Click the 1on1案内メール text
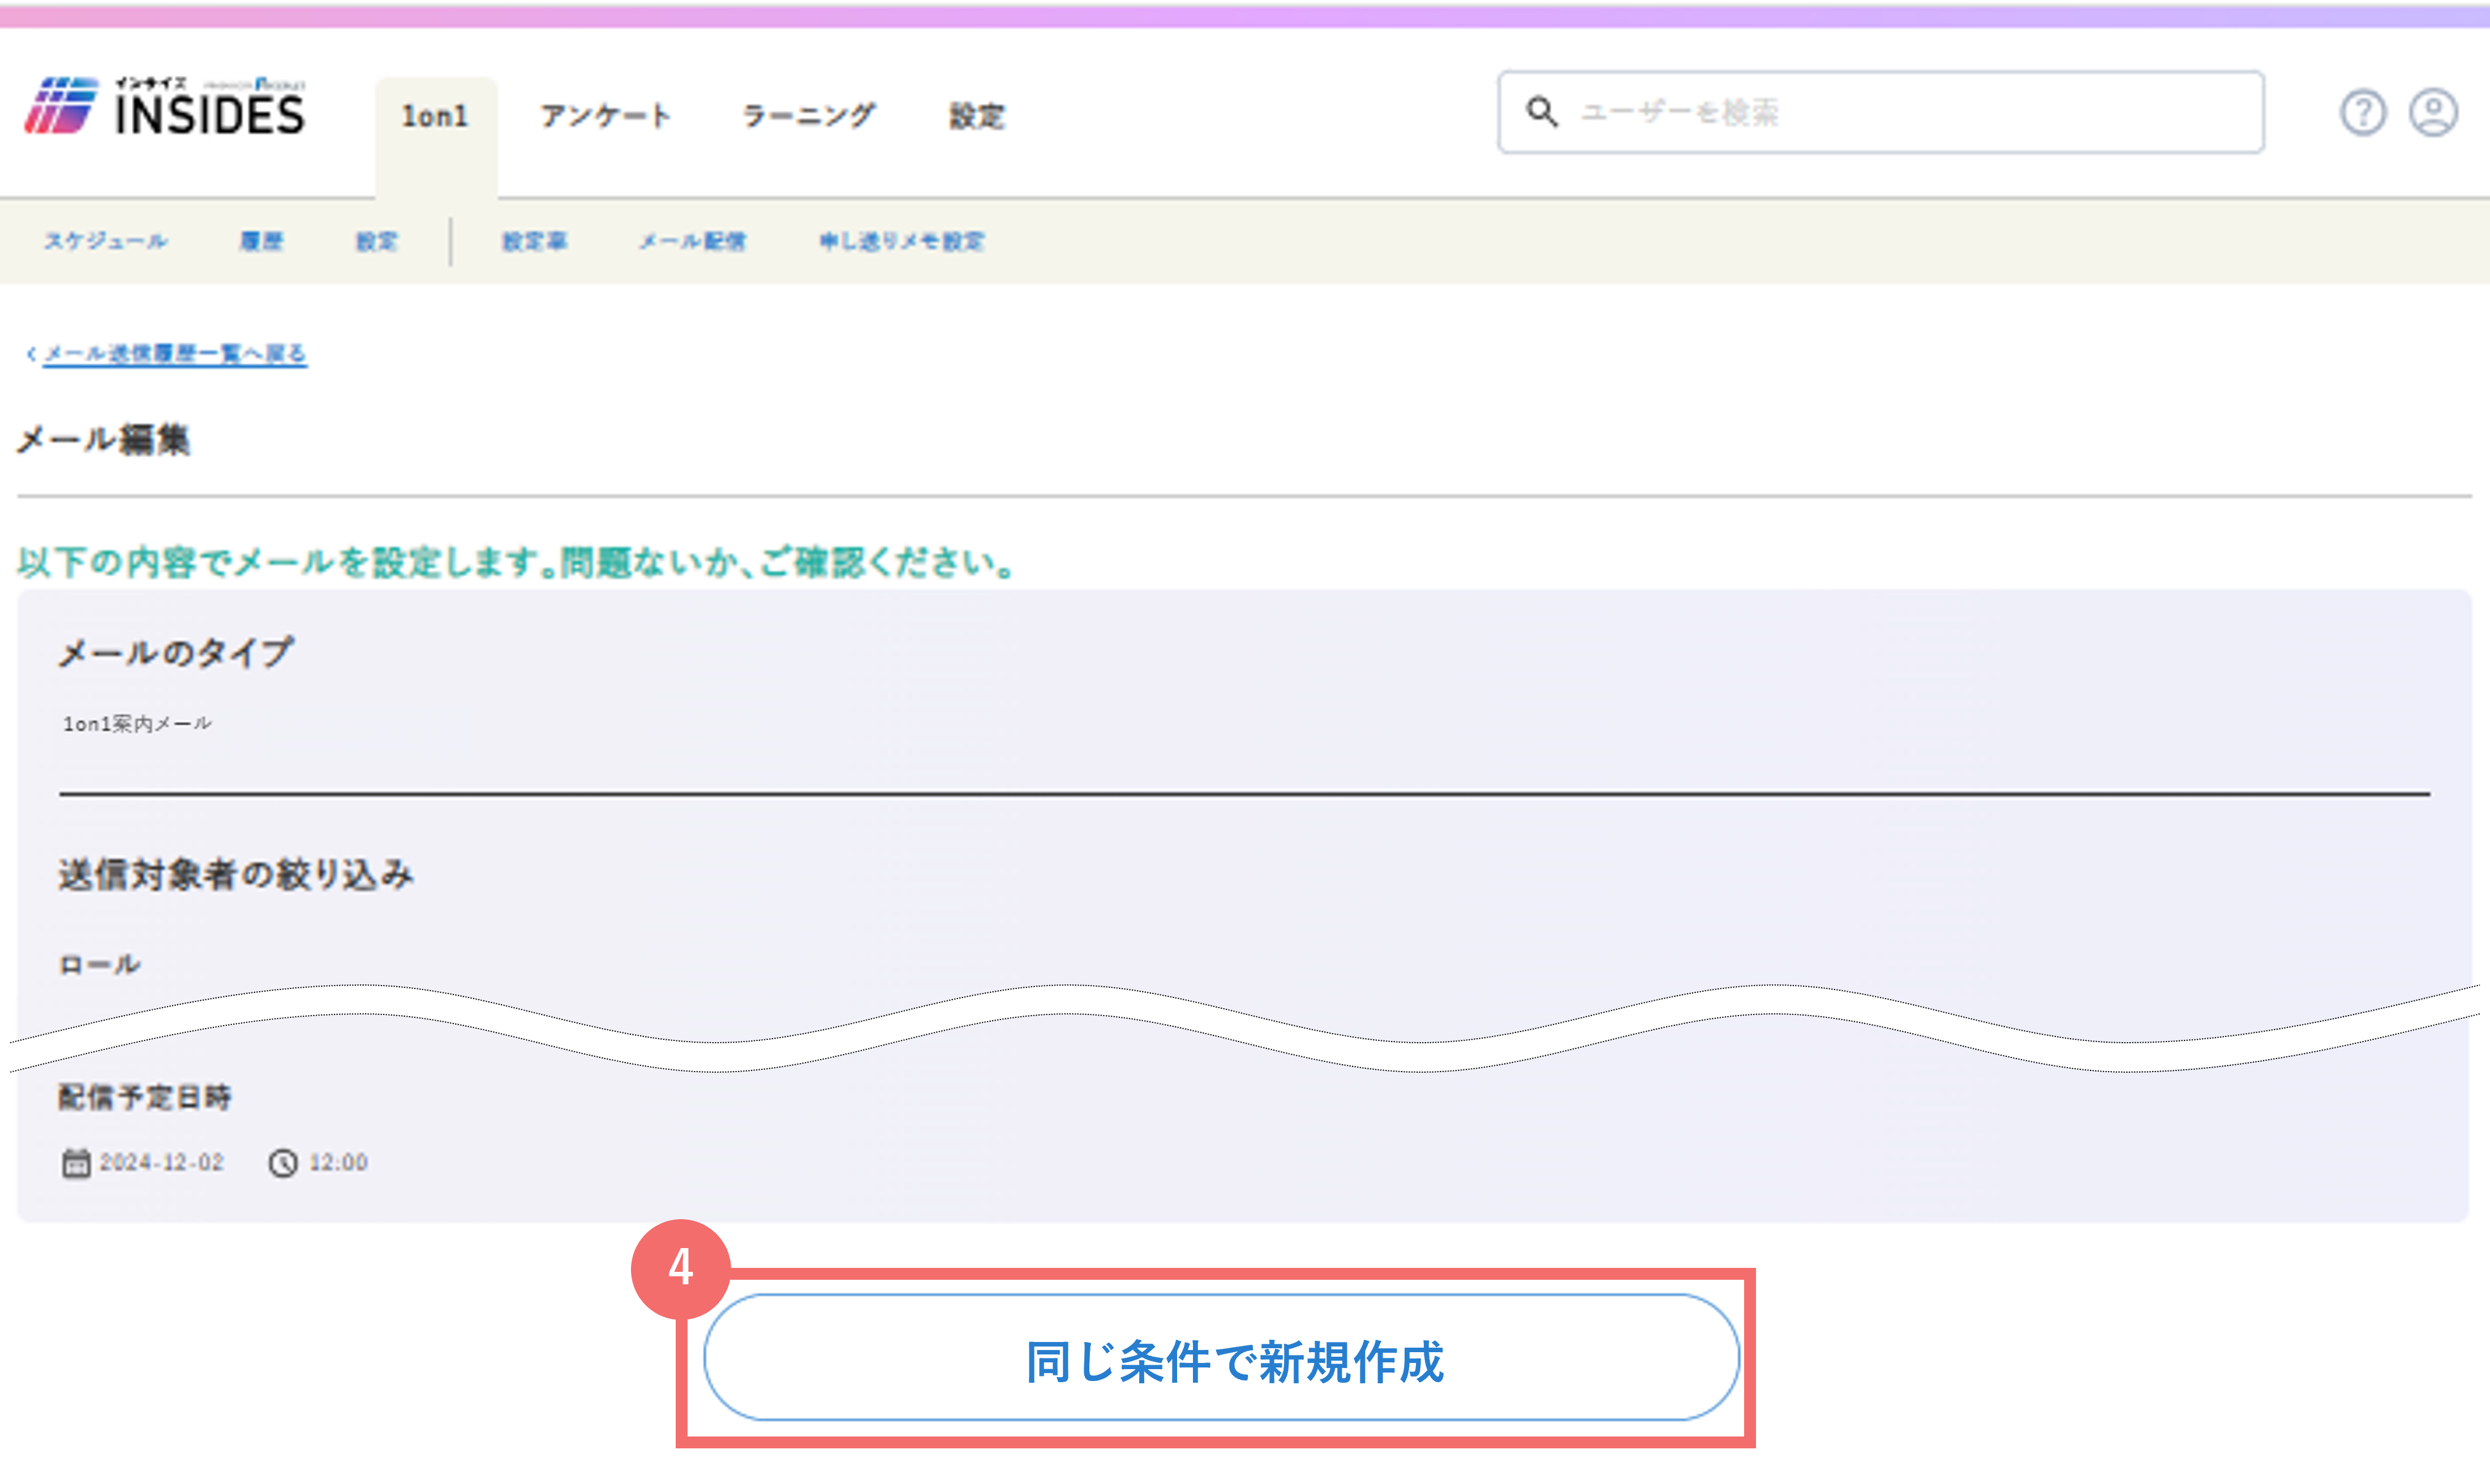The width and height of the screenshot is (2490, 1484). (x=137, y=724)
